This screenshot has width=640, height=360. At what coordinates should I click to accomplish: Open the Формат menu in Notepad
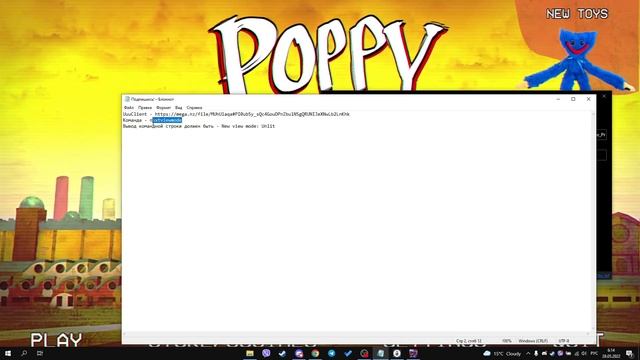coord(164,108)
